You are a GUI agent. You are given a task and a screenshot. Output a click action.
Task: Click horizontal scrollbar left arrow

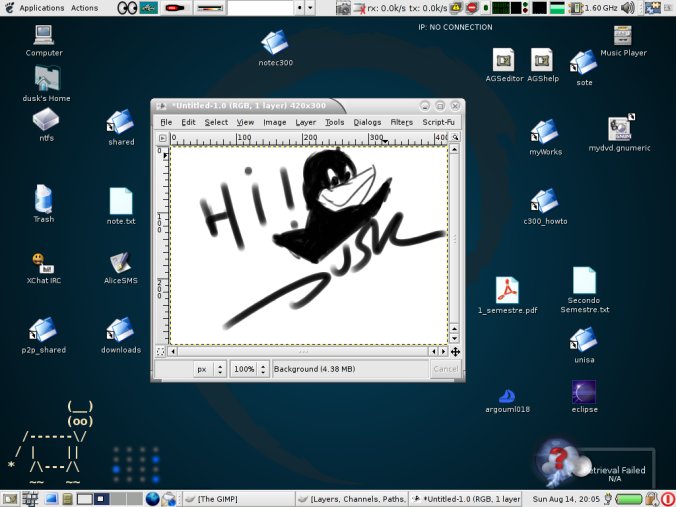click(x=173, y=351)
